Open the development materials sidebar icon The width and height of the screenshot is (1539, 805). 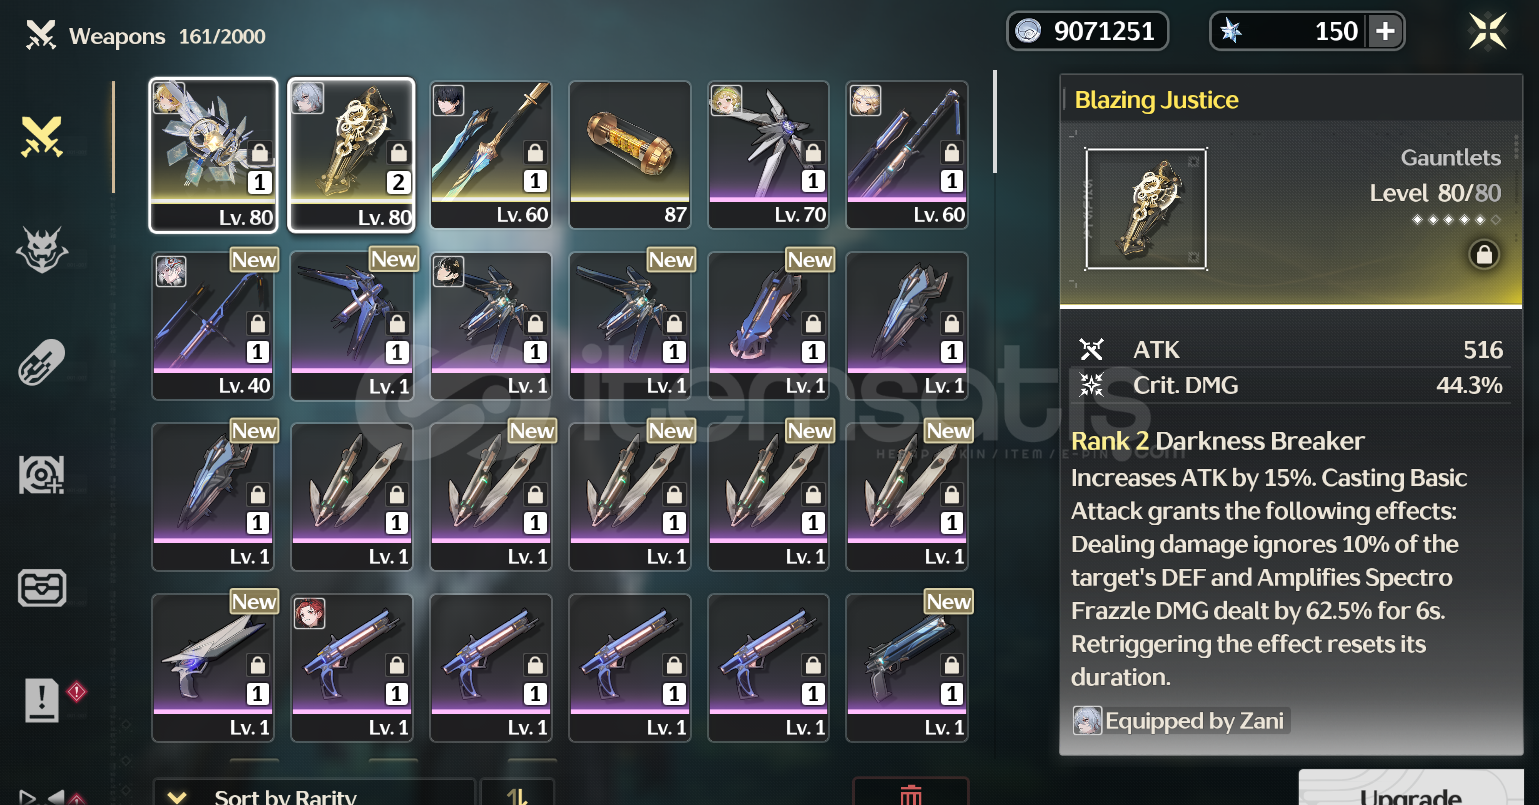[x=42, y=474]
